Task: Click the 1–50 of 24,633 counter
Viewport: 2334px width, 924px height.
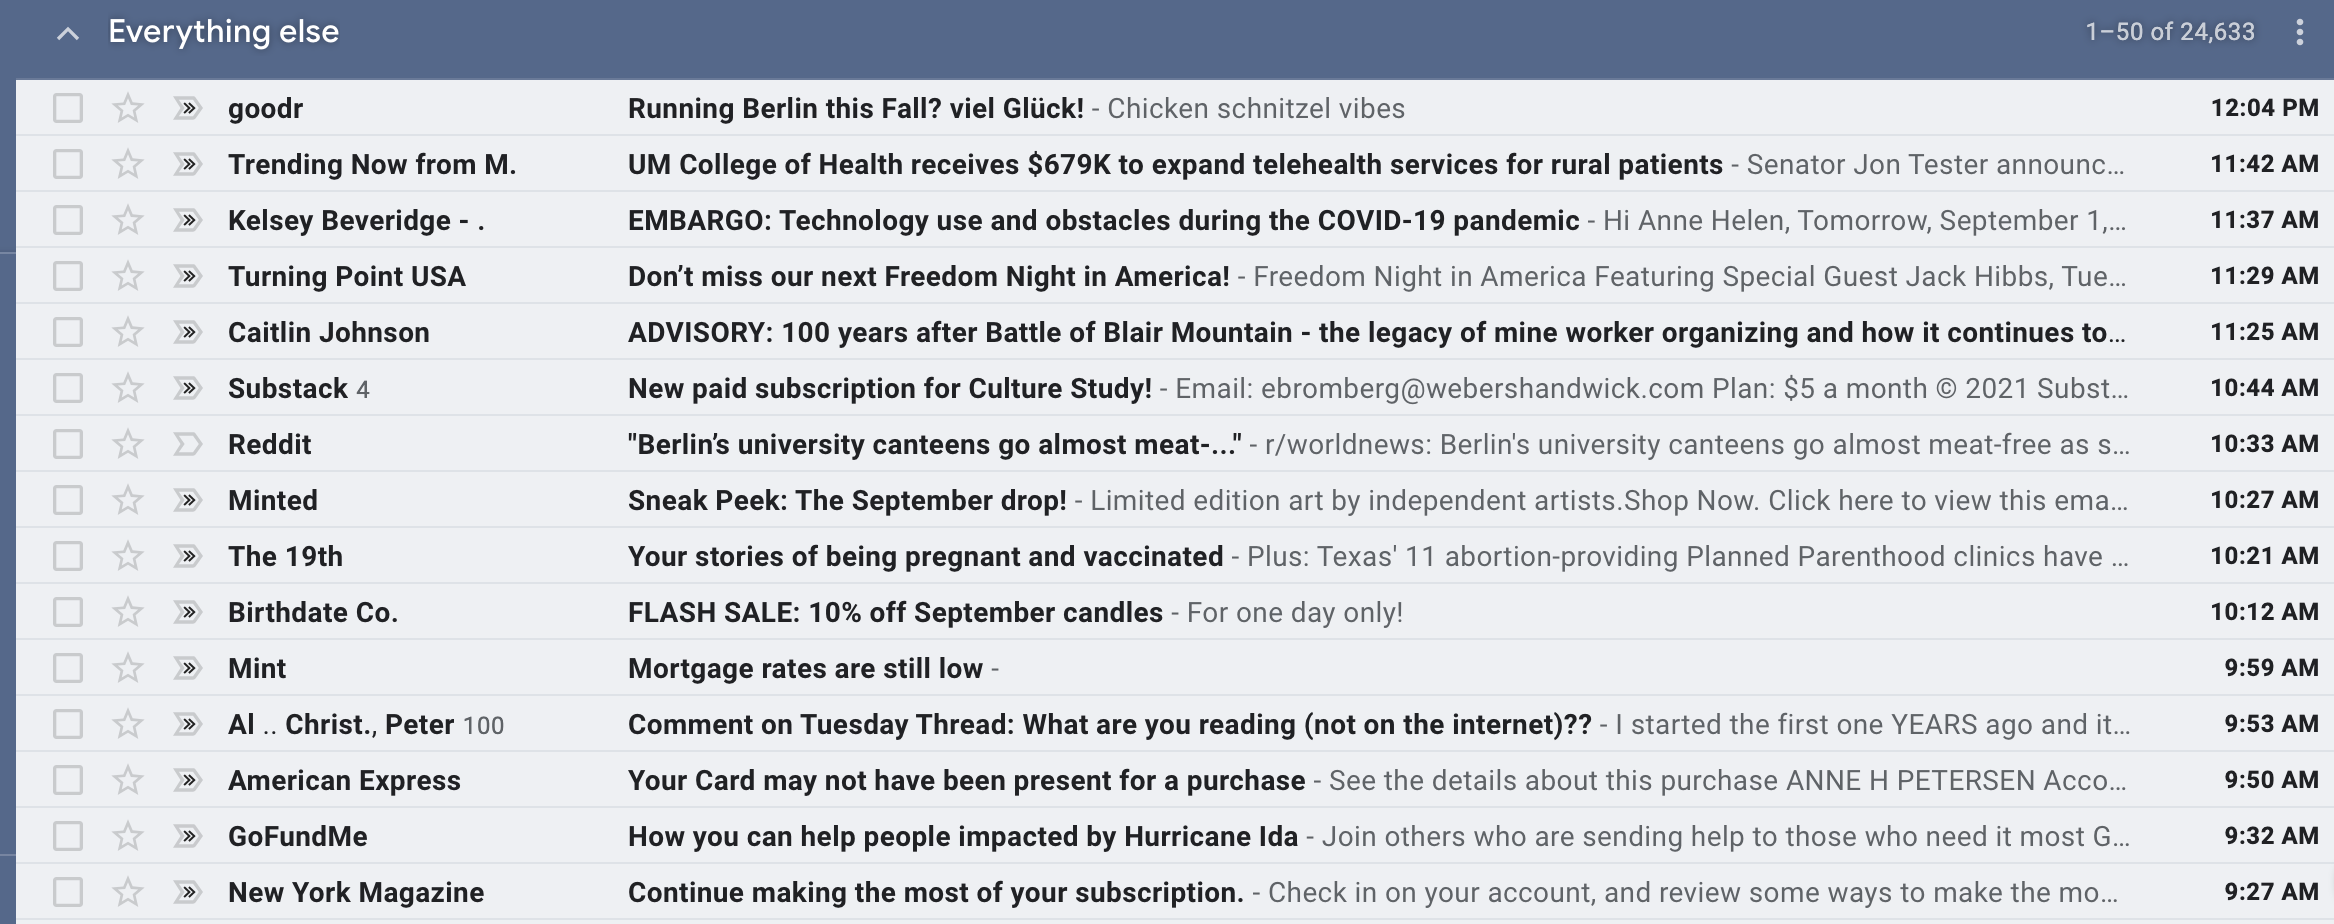Action: tap(2169, 32)
